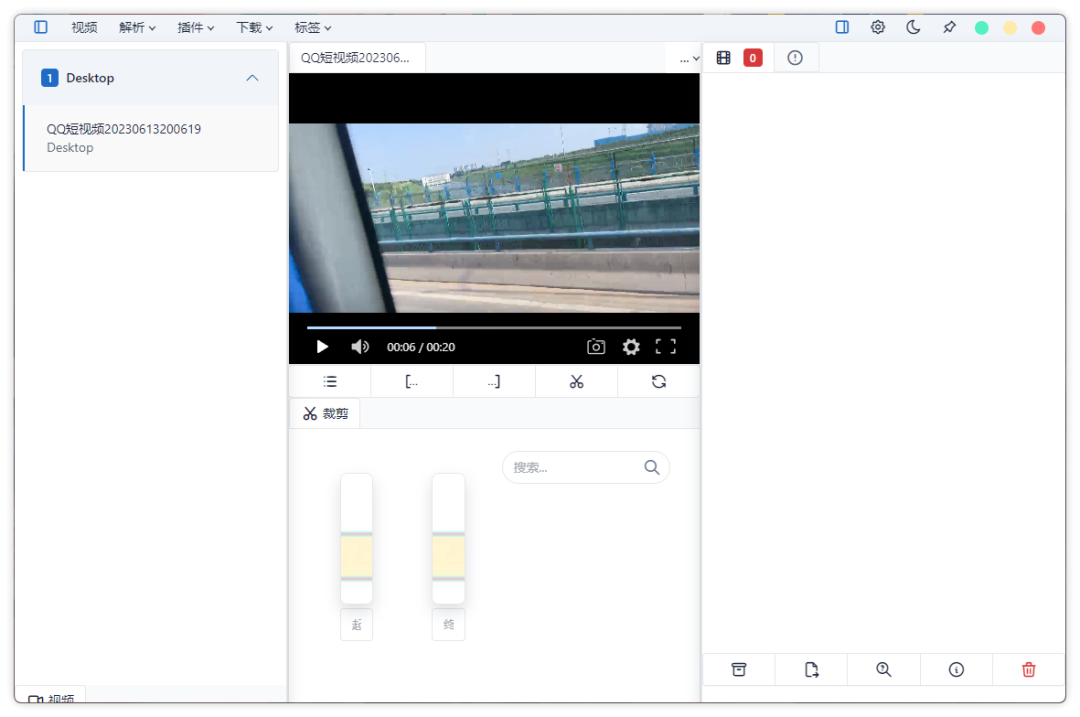Open the list icon below the player
Viewport: 1080px width, 717px height.
[330, 381]
